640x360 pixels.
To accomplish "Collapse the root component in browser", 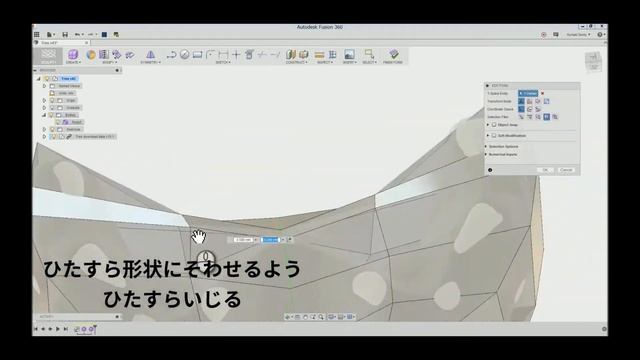I will click(x=39, y=78).
